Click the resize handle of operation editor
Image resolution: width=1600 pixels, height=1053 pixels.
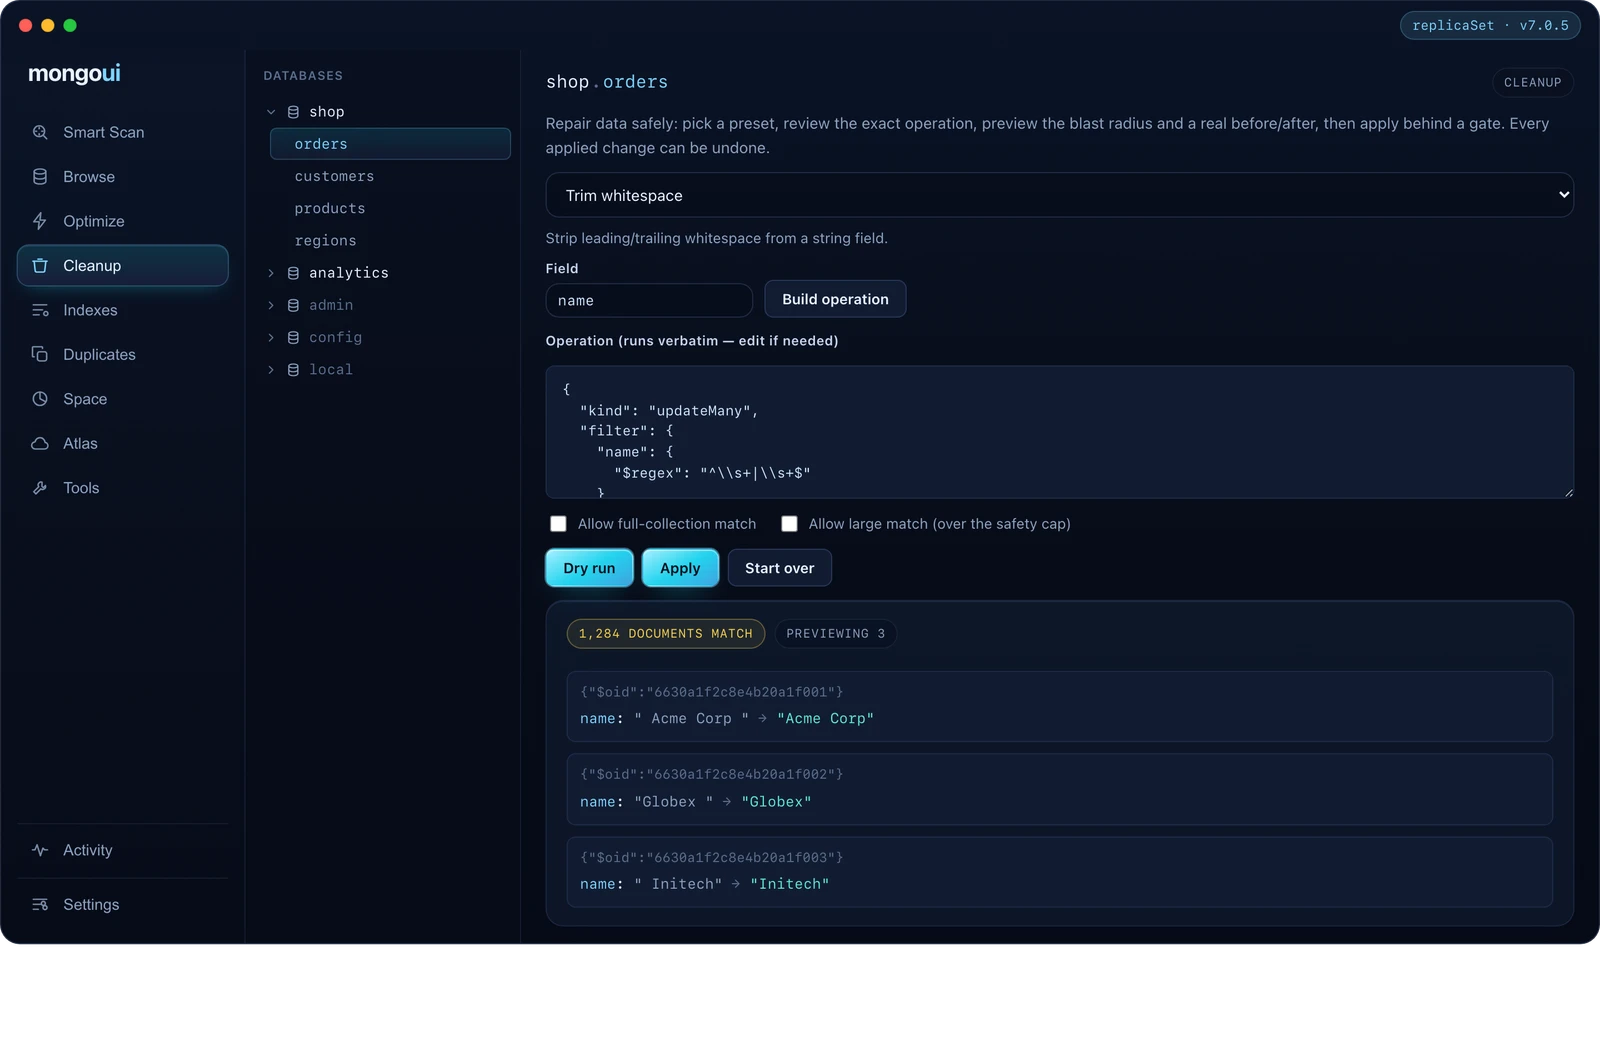1568,492
